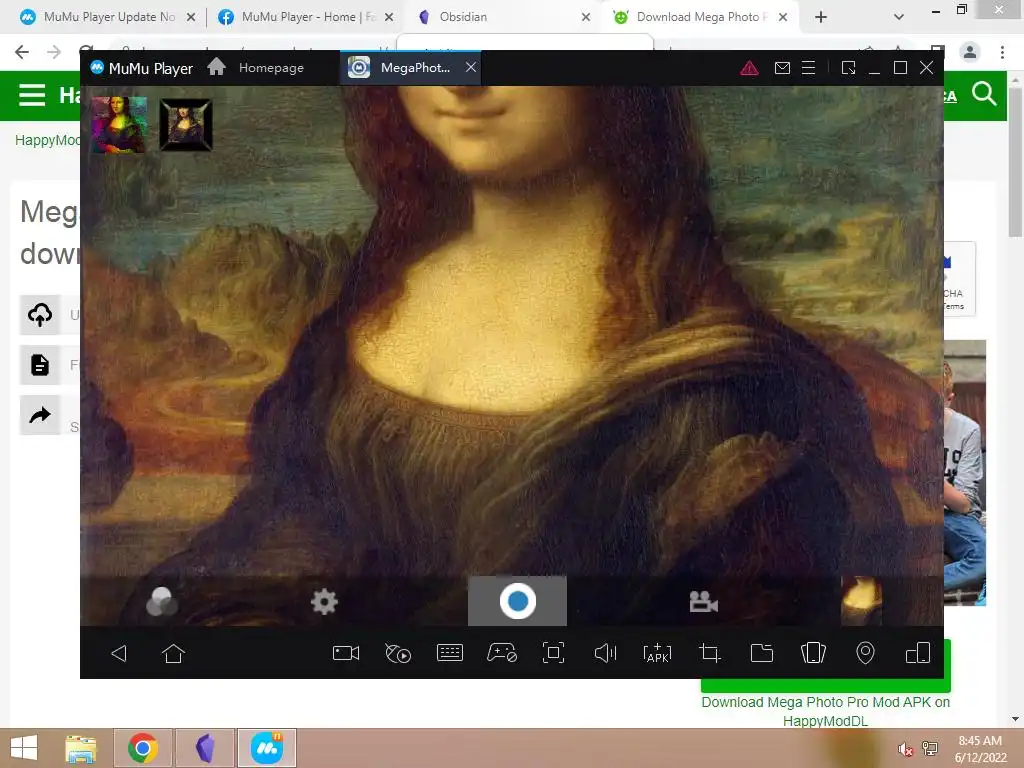Install APK using the APK icon
This screenshot has width=1024, height=768.
pos(657,653)
